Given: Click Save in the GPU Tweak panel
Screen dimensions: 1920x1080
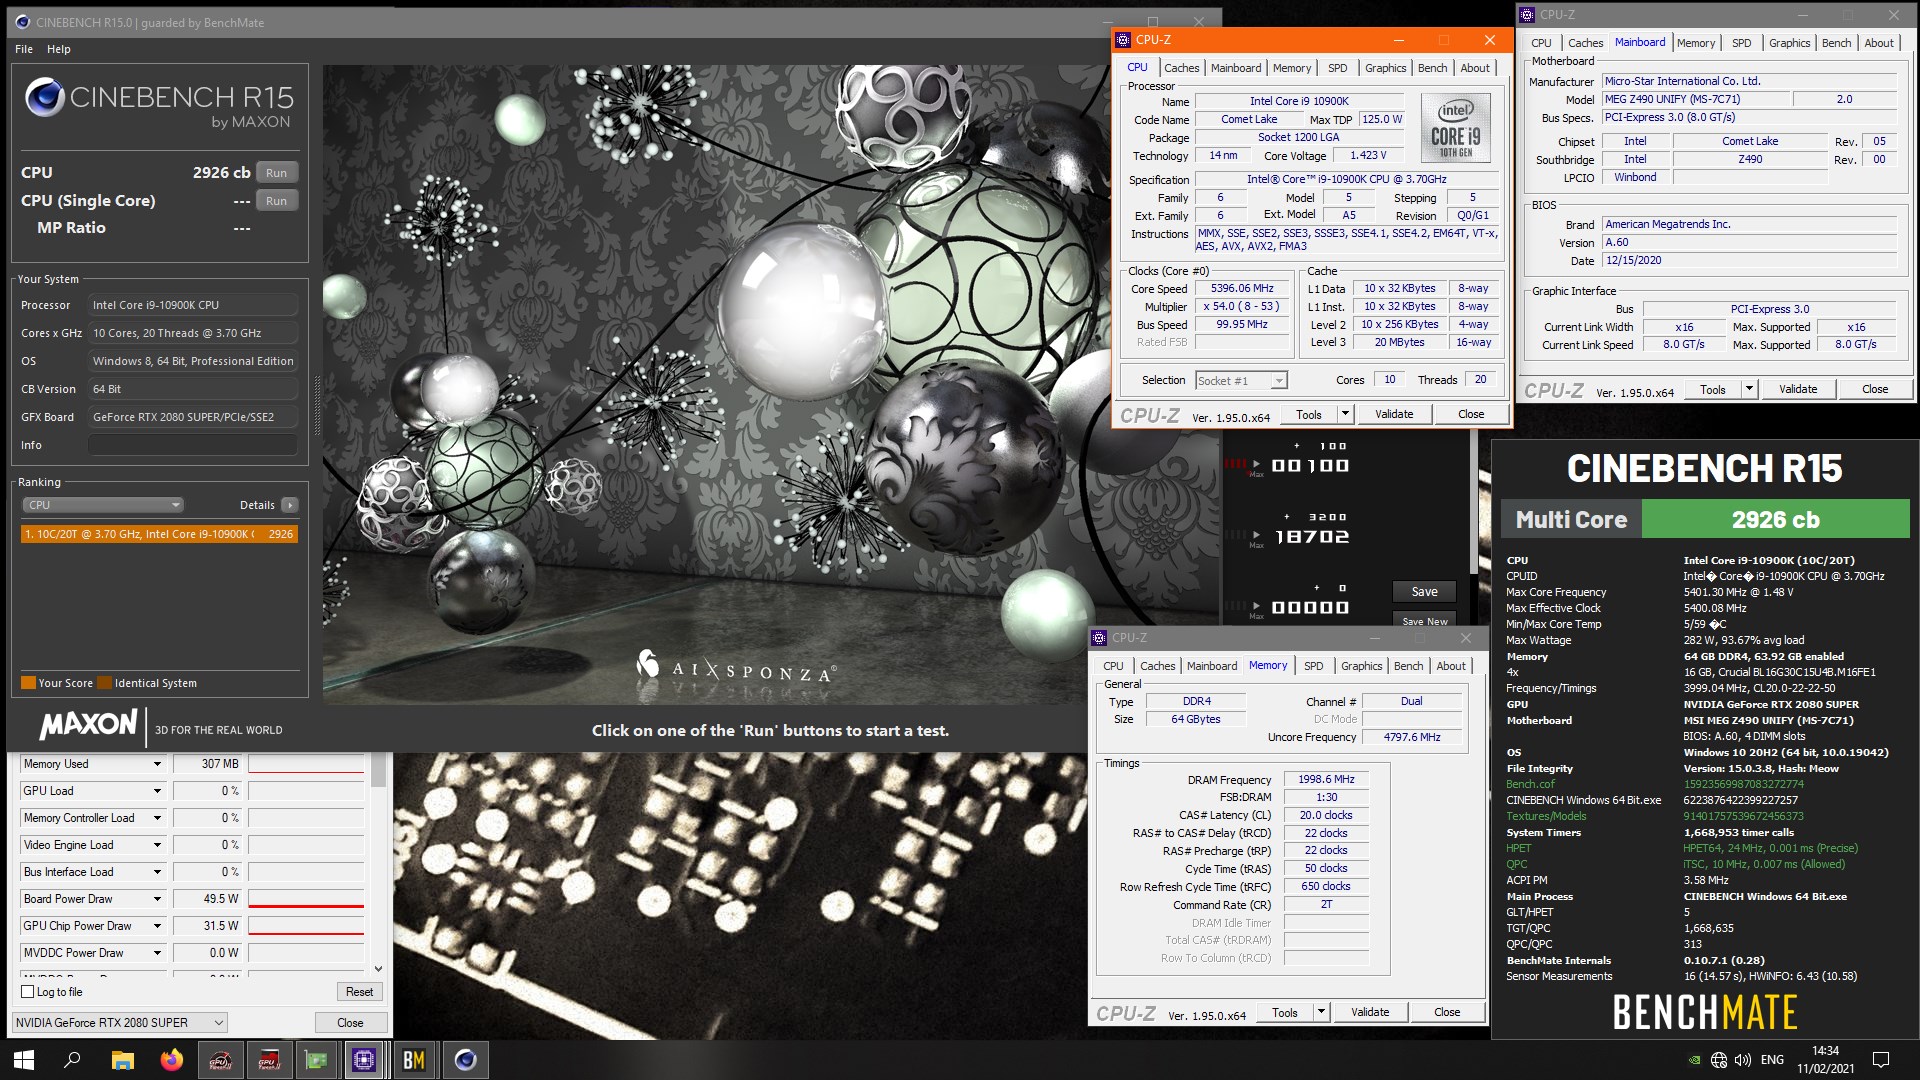Looking at the screenshot, I should click(x=1424, y=592).
